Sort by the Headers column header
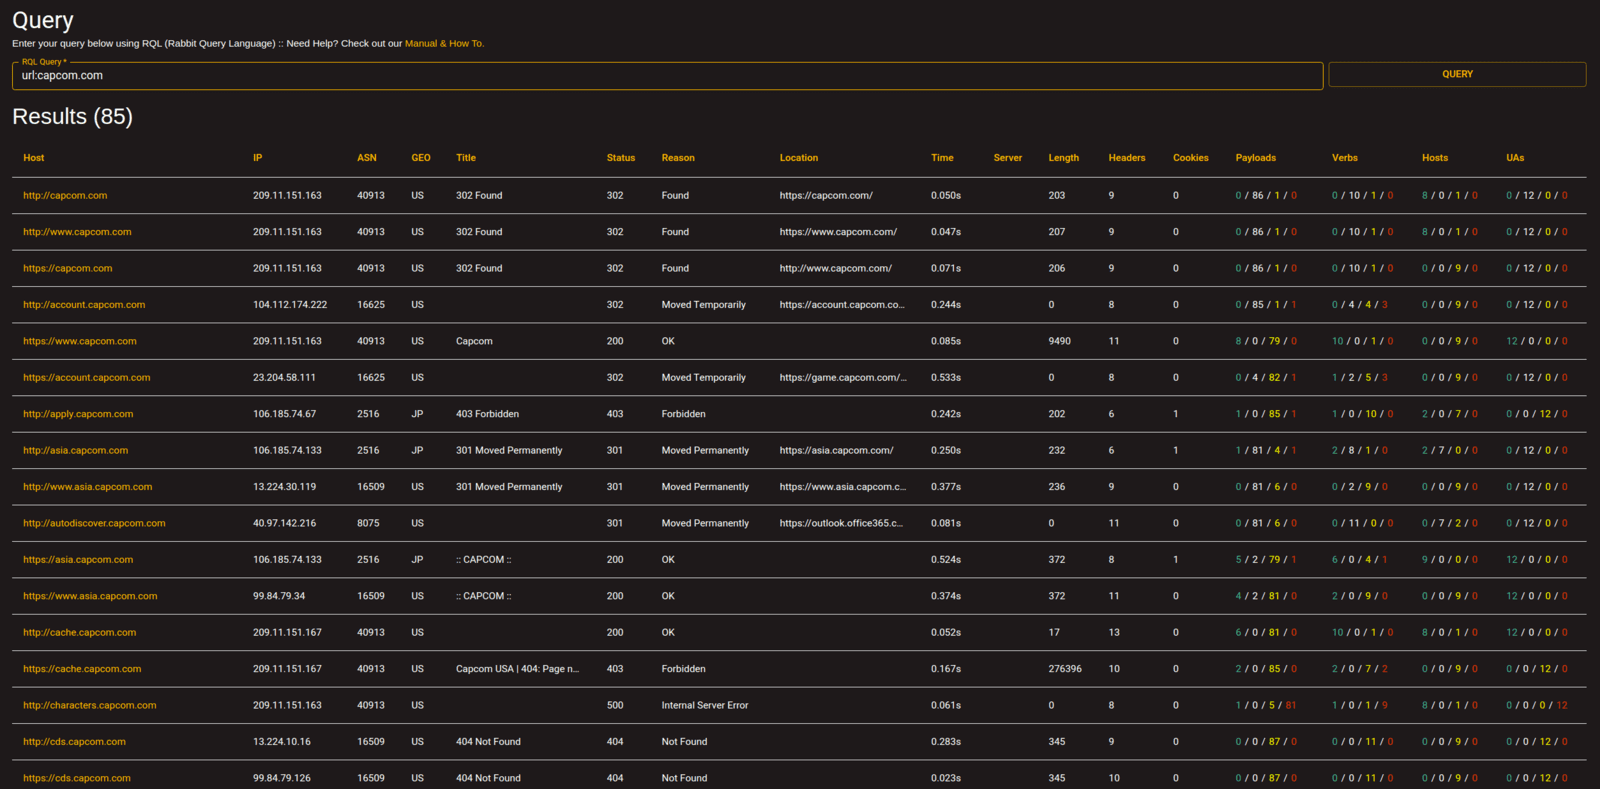The width and height of the screenshot is (1600, 789). 1127,158
